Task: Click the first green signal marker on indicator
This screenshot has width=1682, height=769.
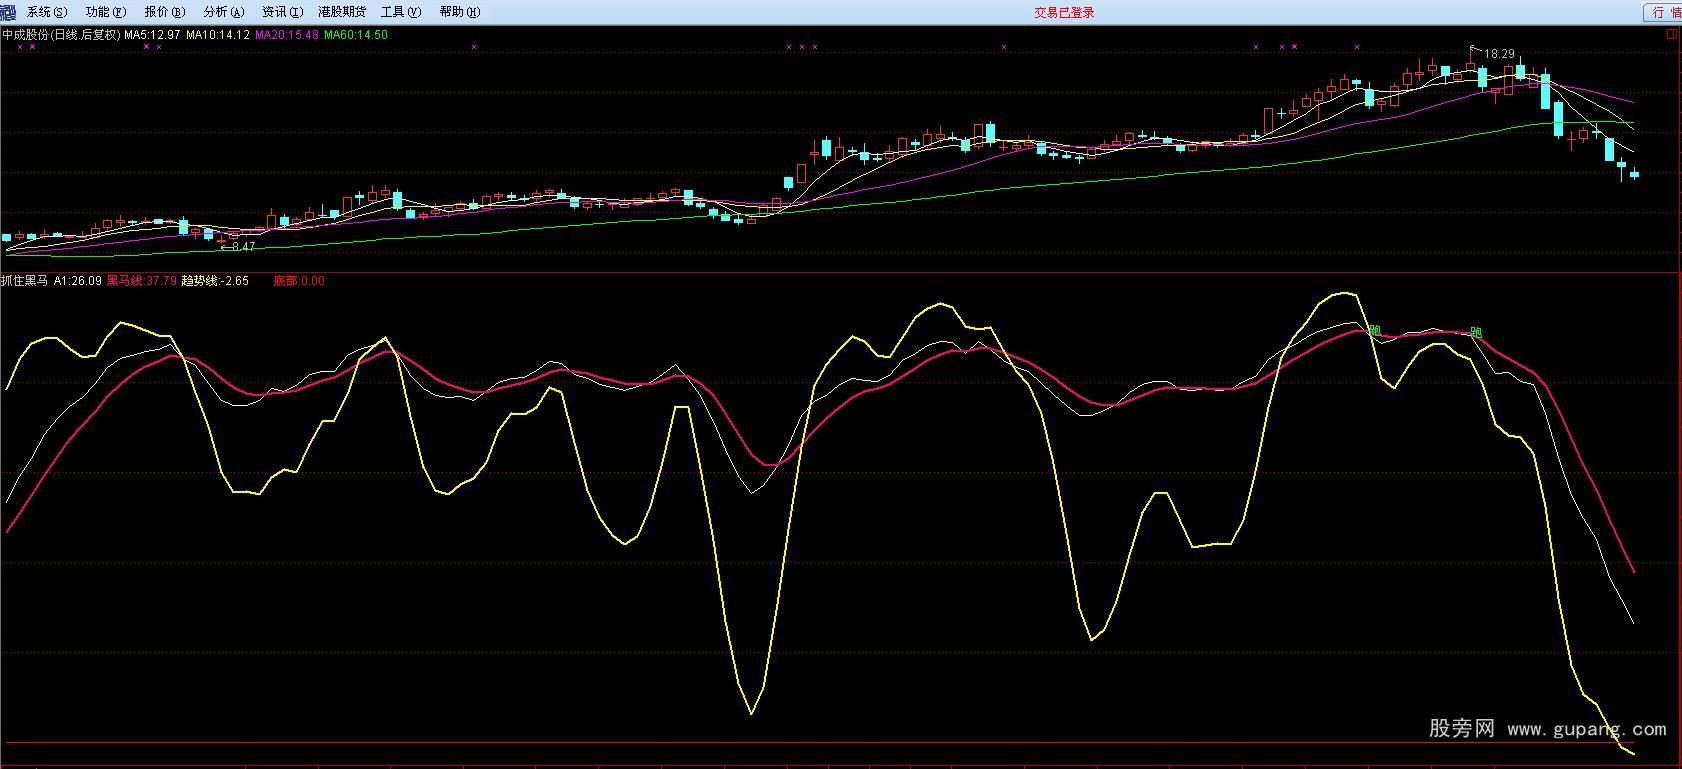Action: coord(1375,330)
